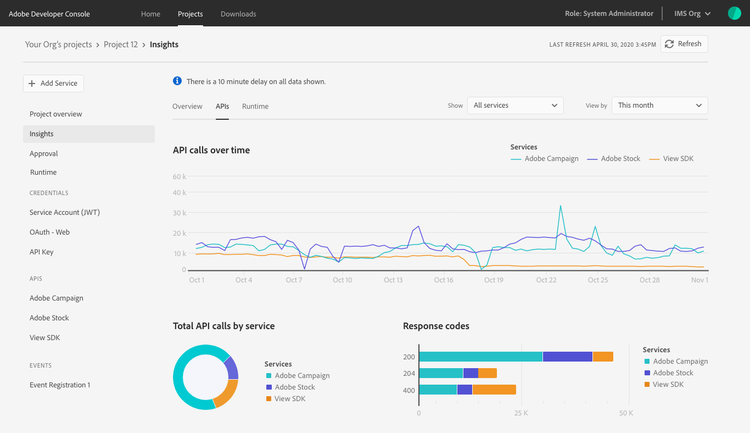
Task: Open Adobe Campaign in sidebar APIs
Action: (56, 298)
